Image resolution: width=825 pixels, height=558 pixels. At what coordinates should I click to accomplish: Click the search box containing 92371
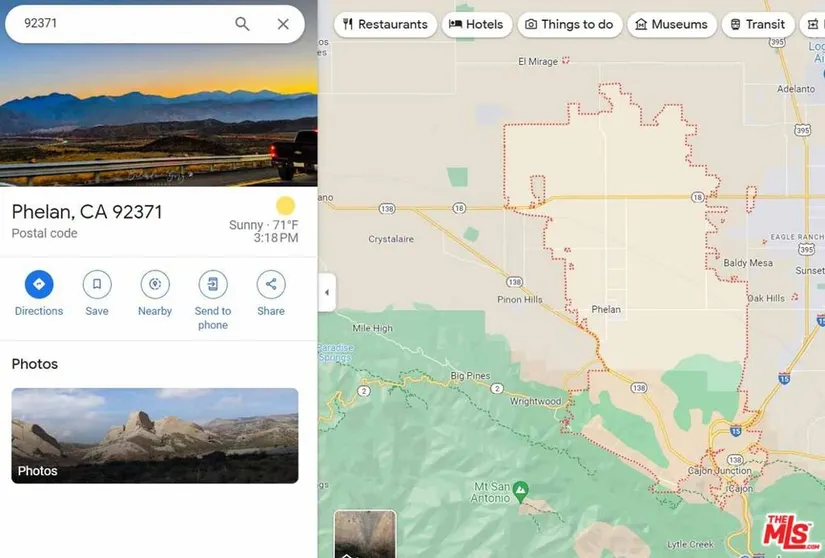(x=155, y=24)
